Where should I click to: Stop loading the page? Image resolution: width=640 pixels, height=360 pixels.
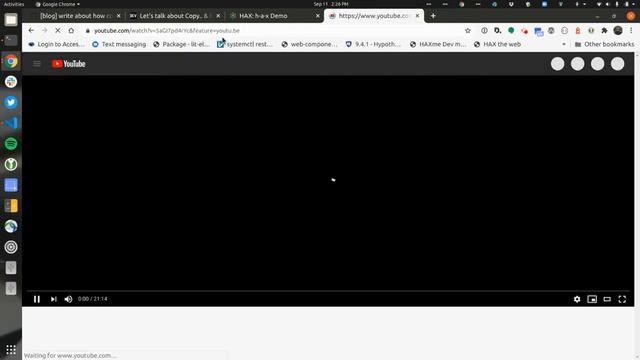point(58,31)
